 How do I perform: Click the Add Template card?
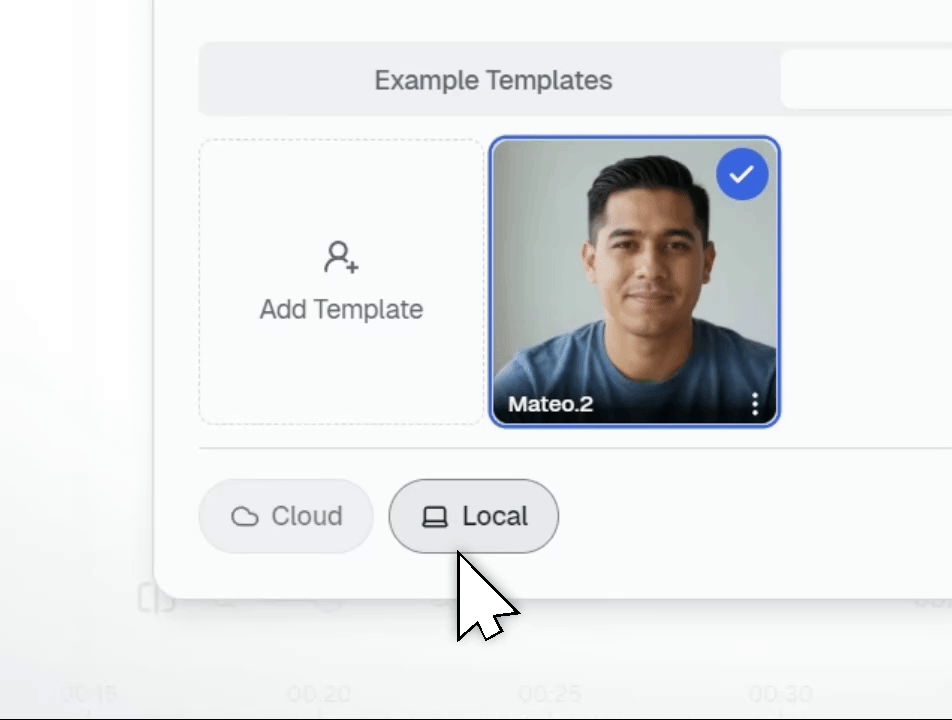click(341, 282)
